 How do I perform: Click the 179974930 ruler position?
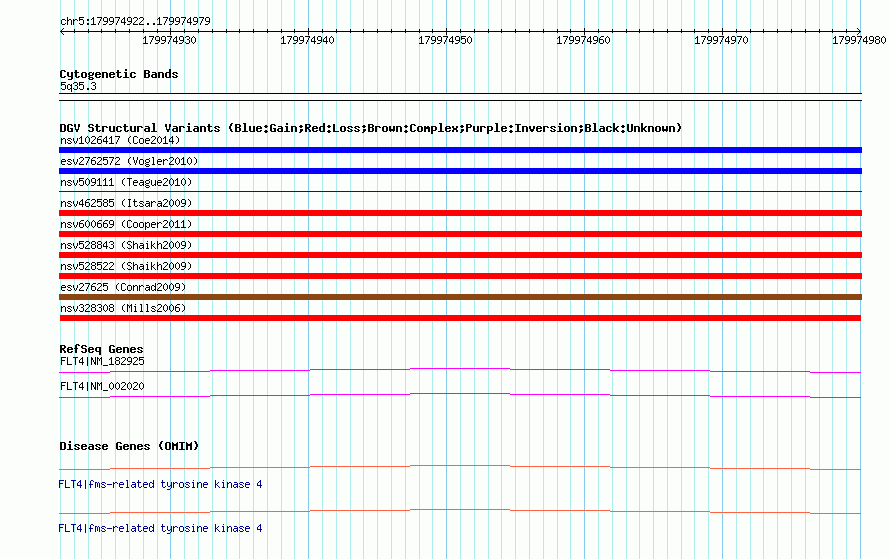169,40
